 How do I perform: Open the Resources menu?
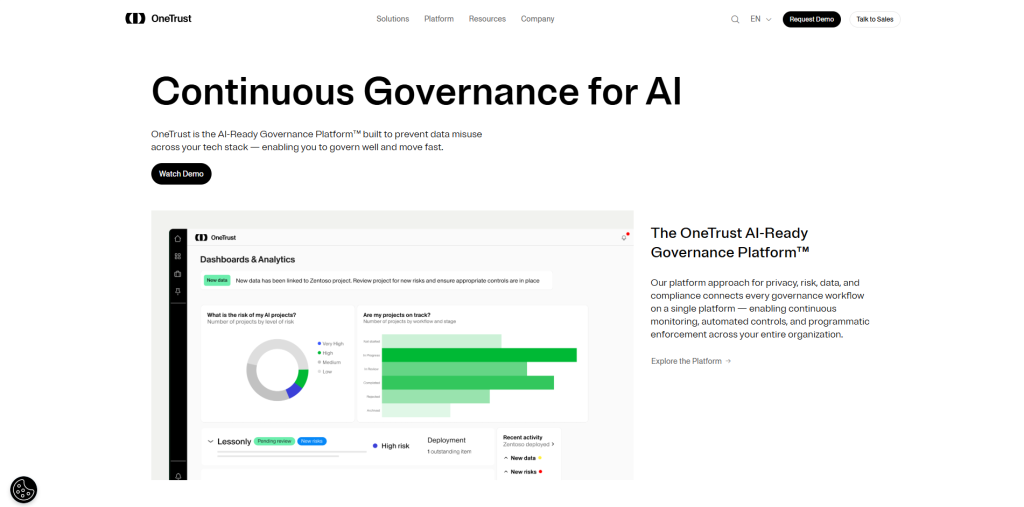click(x=487, y=19)
